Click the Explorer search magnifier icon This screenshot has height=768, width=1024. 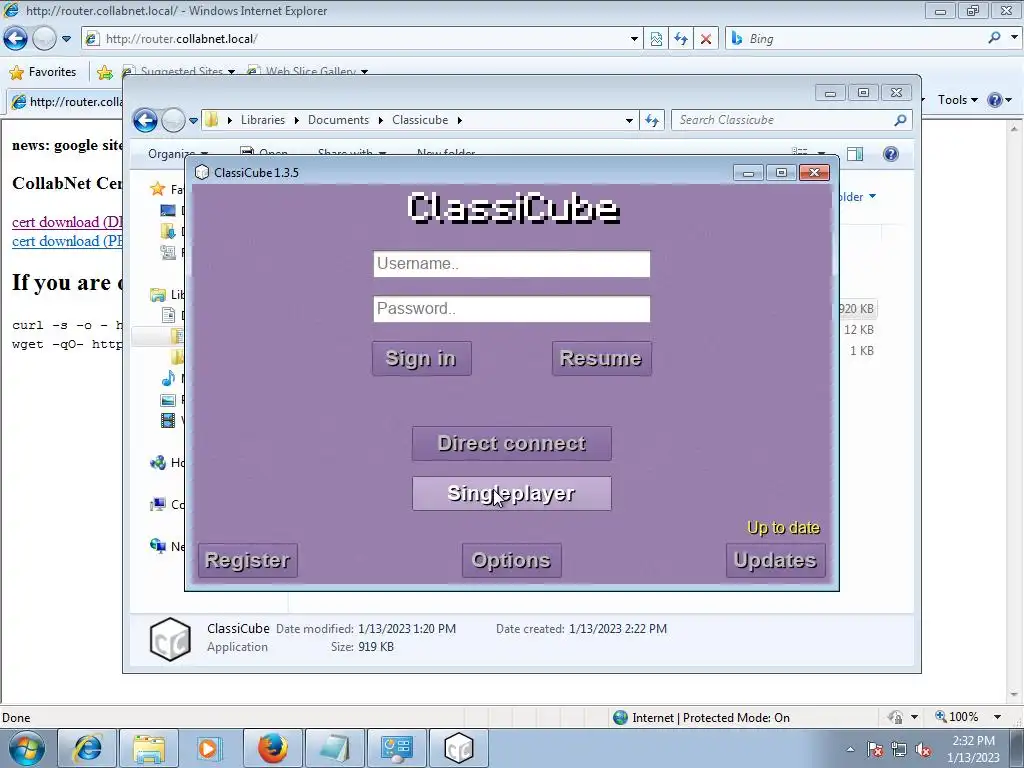point(901,120)
